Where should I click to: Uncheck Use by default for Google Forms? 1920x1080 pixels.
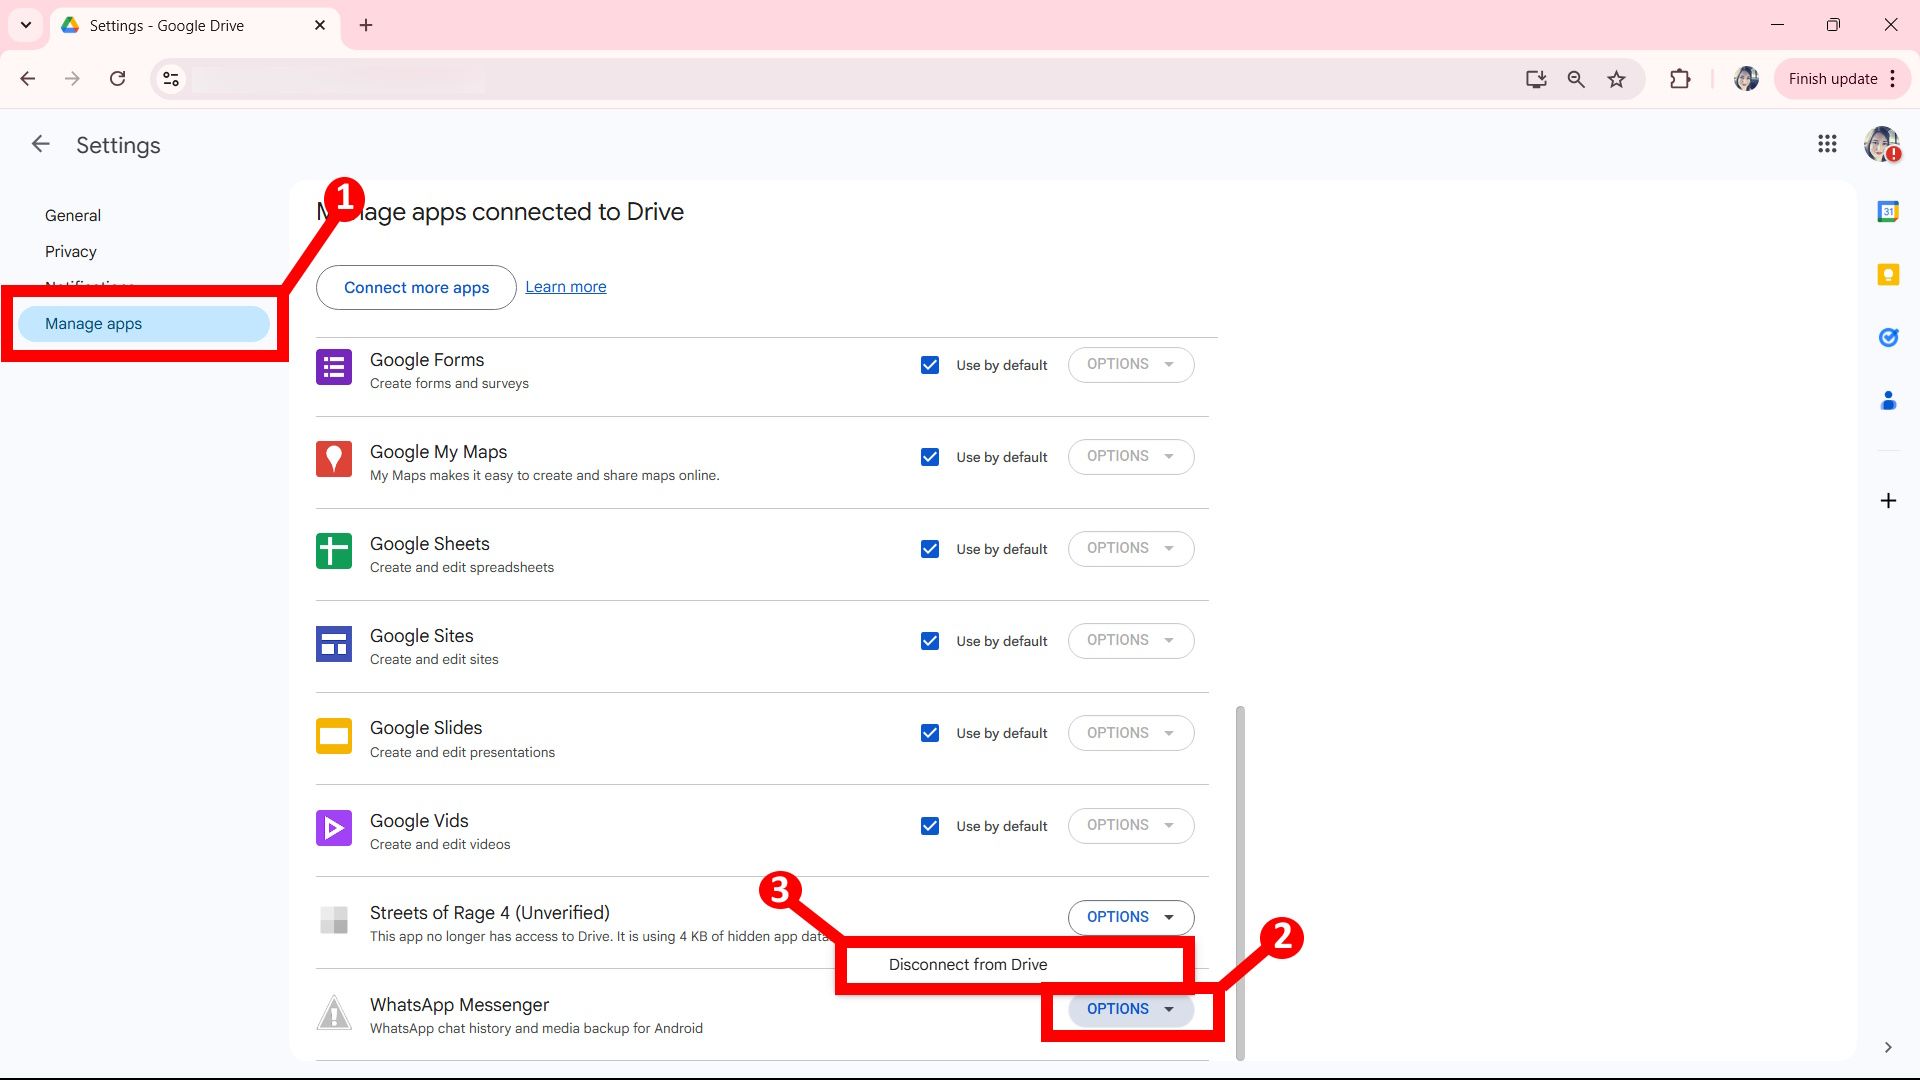click(x=930, y=364)
